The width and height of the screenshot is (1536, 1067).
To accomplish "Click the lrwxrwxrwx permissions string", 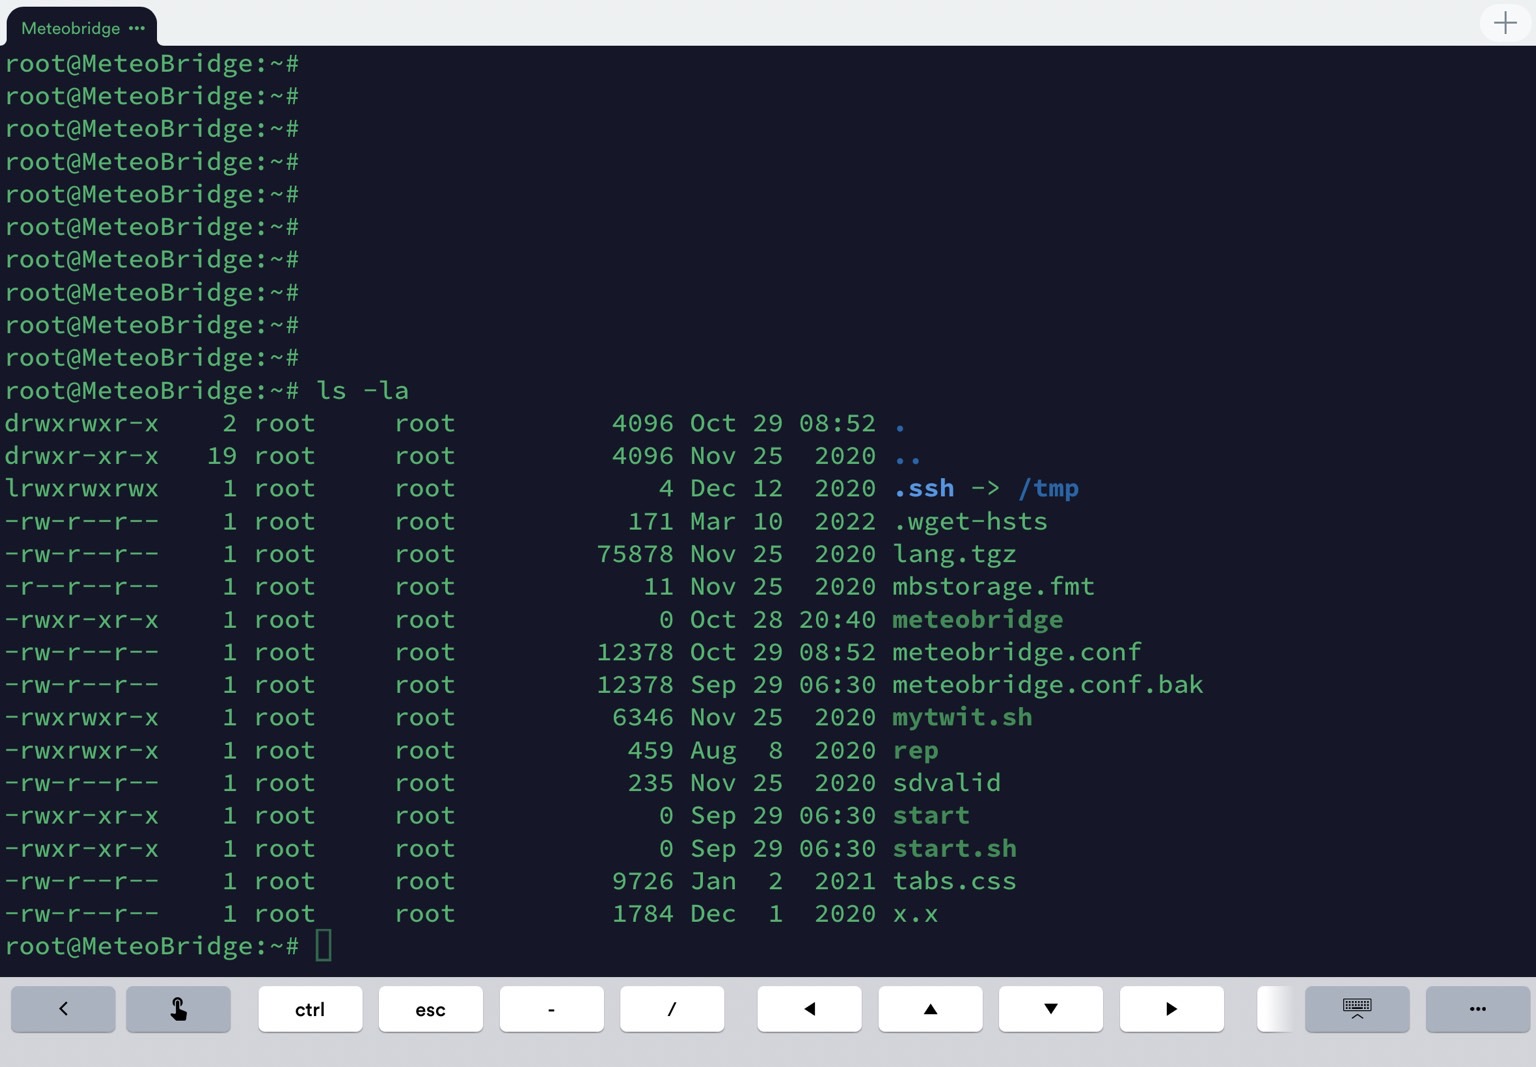I will click(x=82, y=488).
